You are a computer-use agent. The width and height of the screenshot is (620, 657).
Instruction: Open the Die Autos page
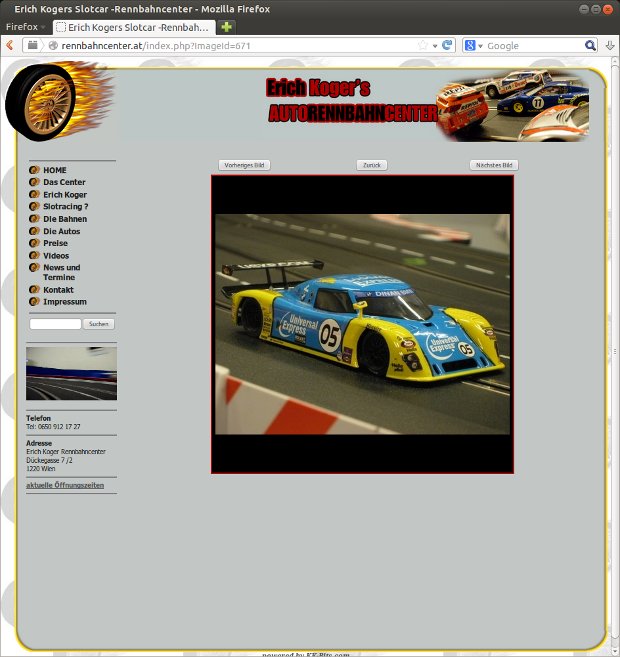[62, 231]
